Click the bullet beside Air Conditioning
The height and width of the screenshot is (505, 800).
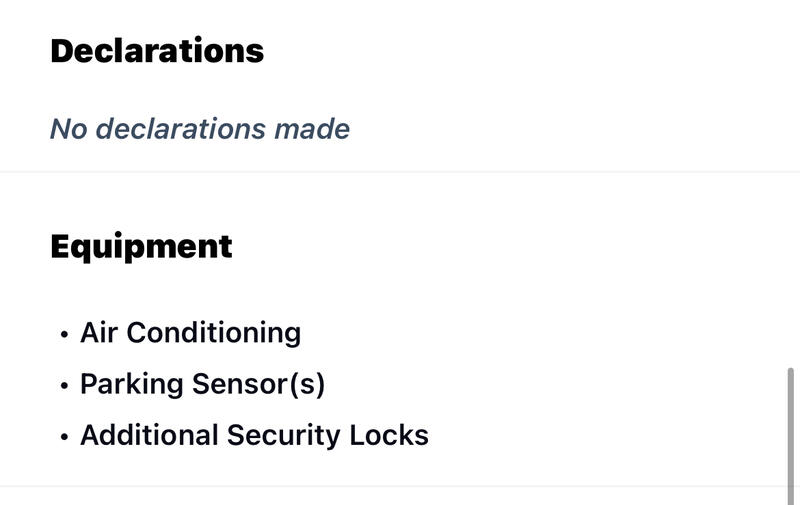[x=64, y=335]
